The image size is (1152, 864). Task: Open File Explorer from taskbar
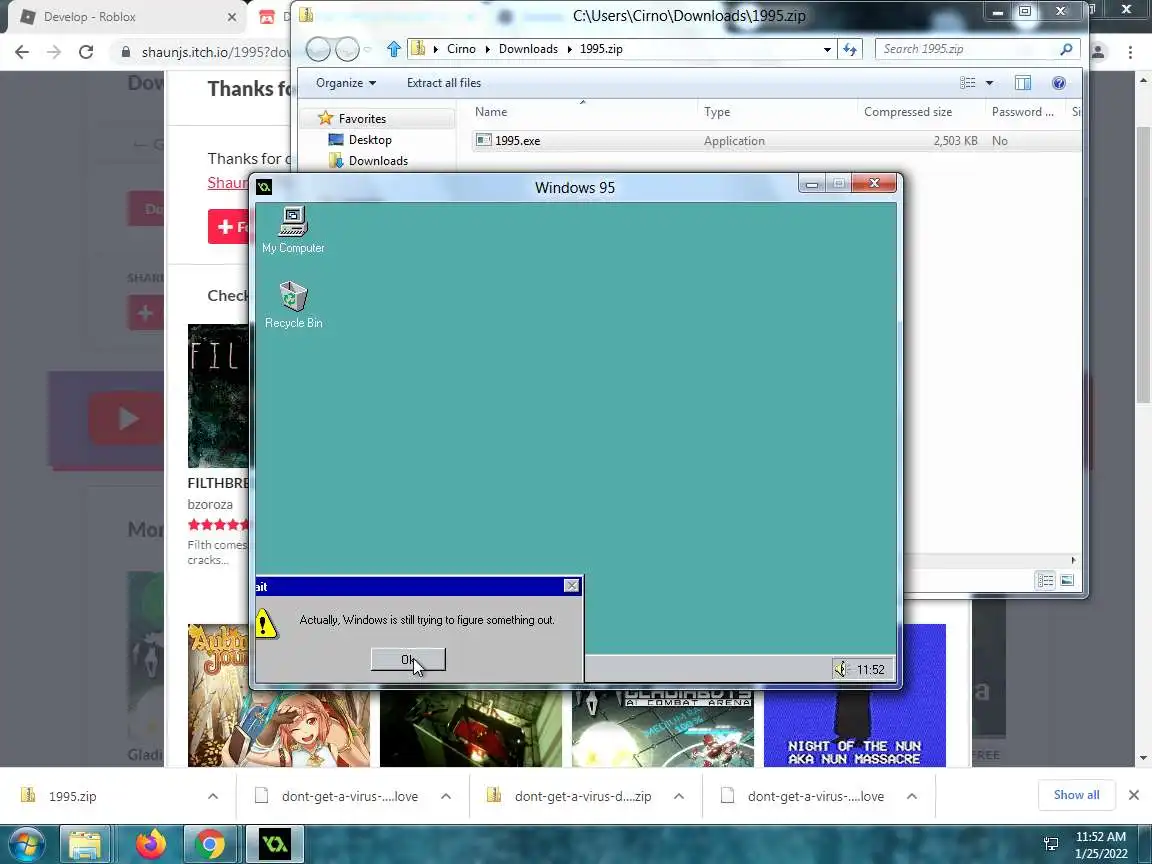(x=85, y=844)
